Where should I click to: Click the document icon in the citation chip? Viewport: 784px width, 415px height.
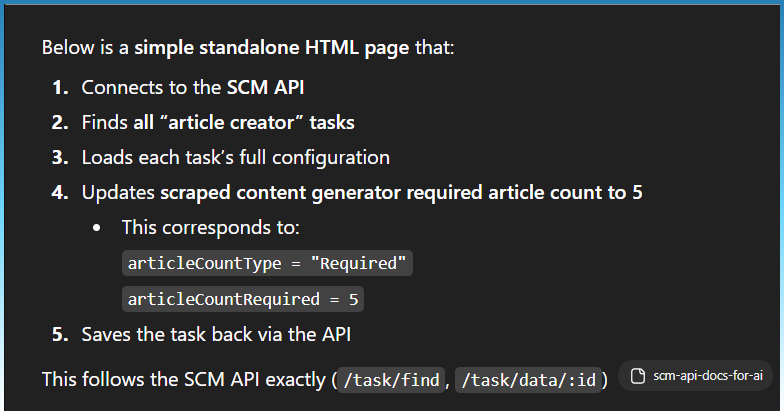coord(637,376)
